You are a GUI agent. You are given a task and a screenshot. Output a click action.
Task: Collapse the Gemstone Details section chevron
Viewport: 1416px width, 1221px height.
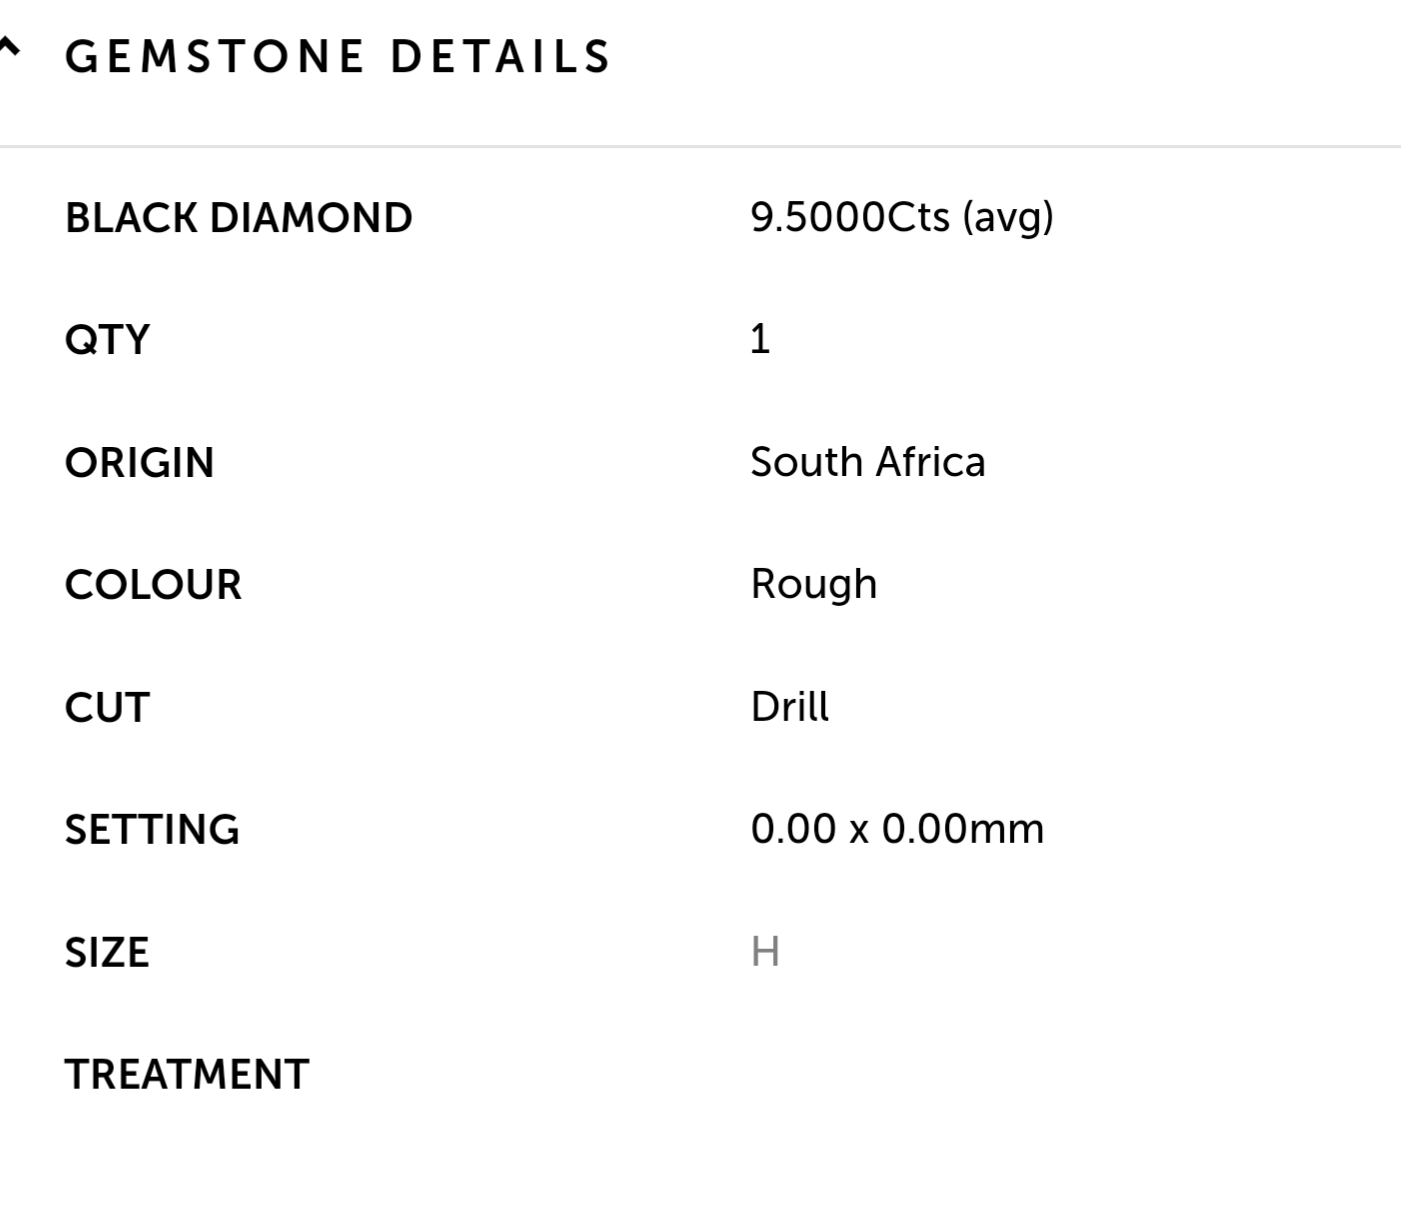point(9,47)
